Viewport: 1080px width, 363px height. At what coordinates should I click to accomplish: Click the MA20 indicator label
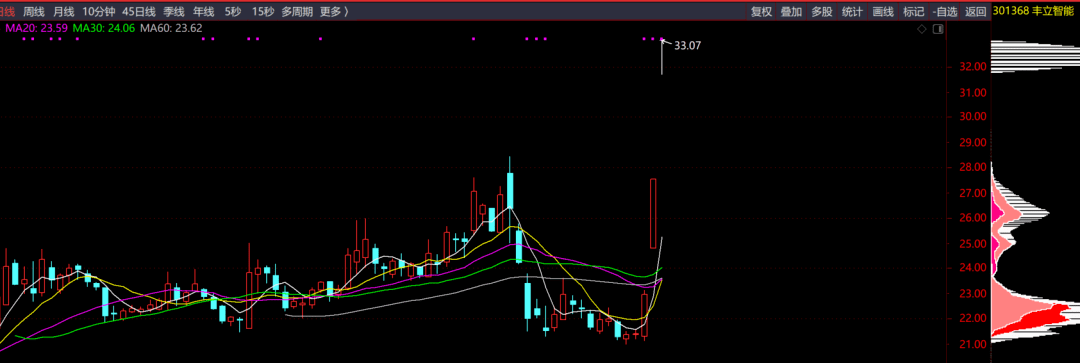coord(37,28)
